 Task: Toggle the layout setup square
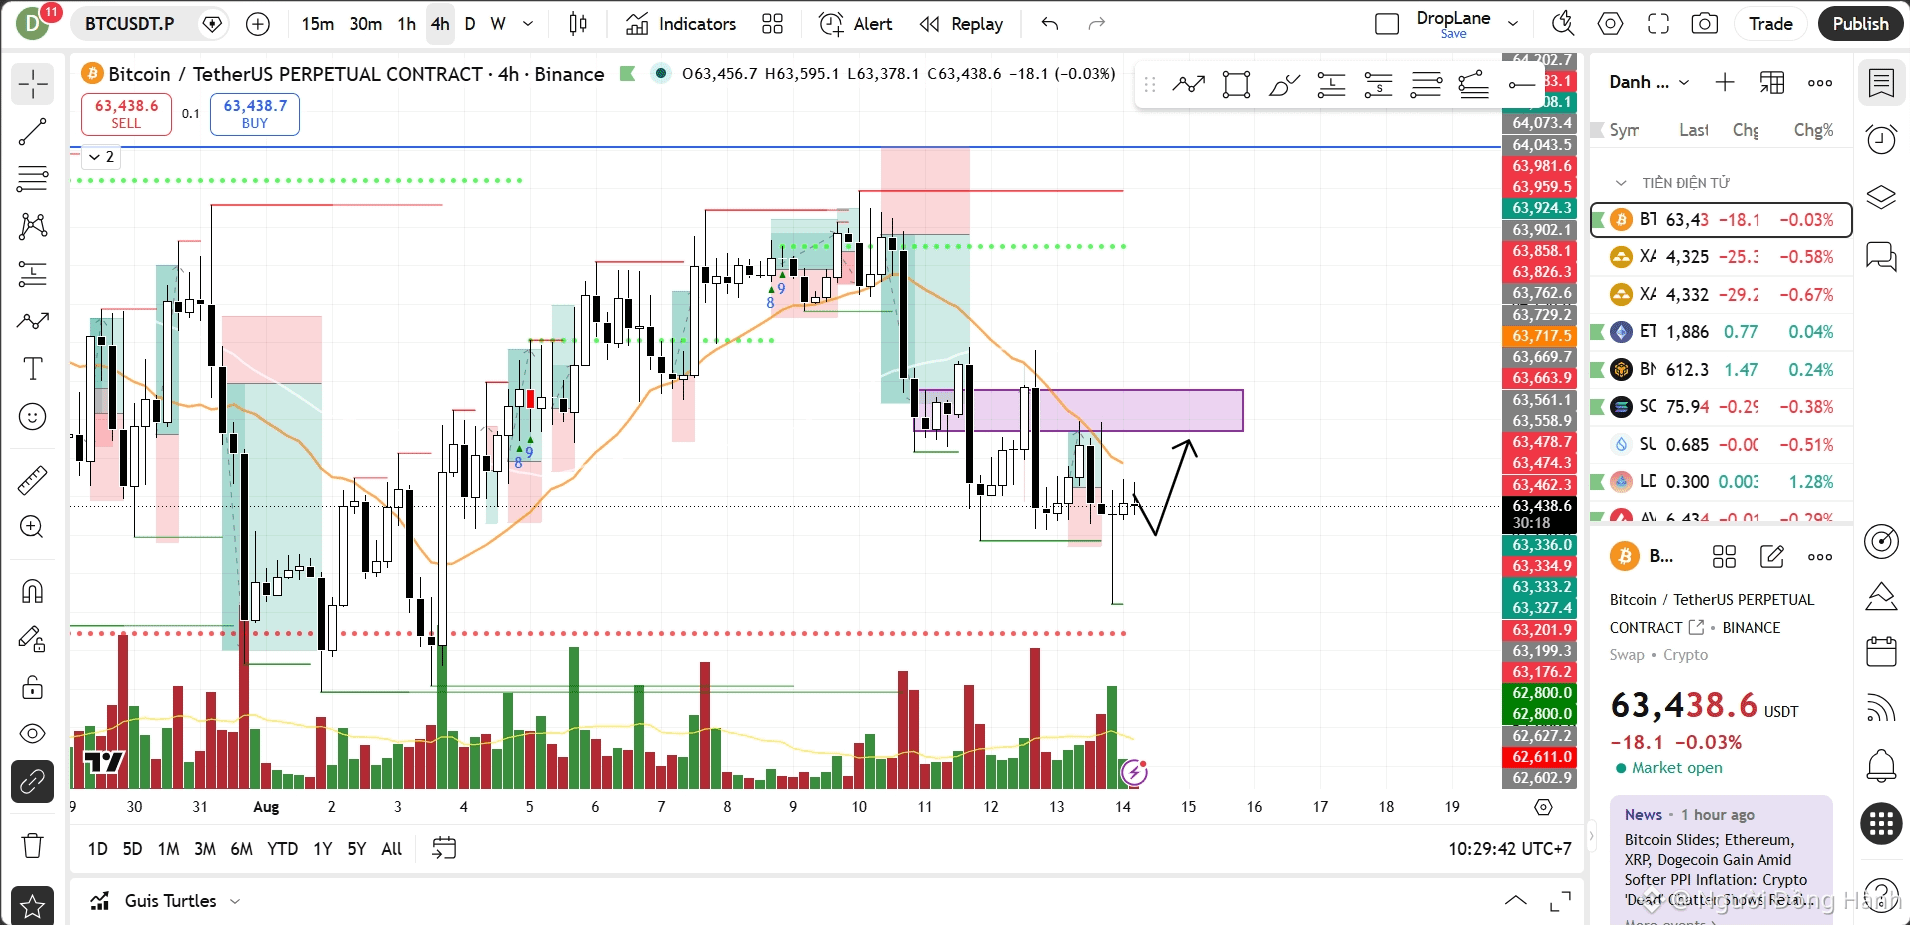point(1387,24)
